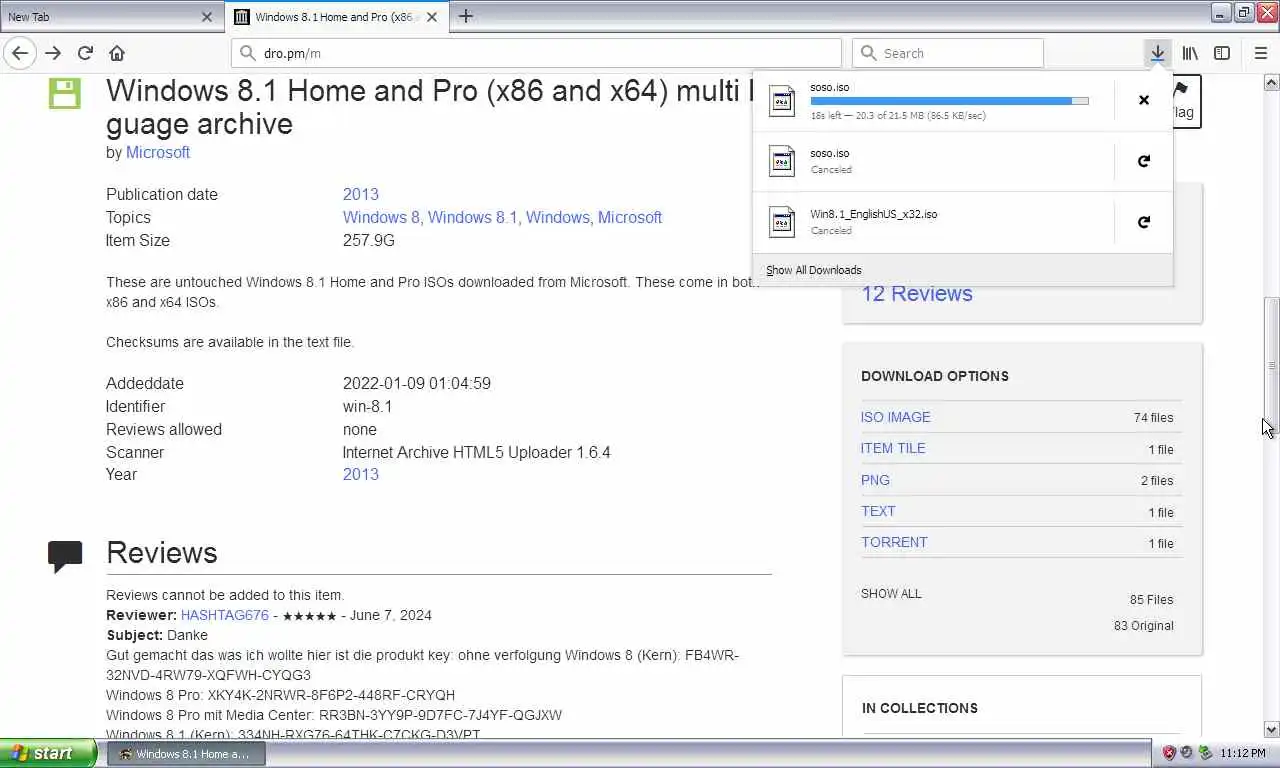
Task: Reload the current page
Action: (85, 53)
